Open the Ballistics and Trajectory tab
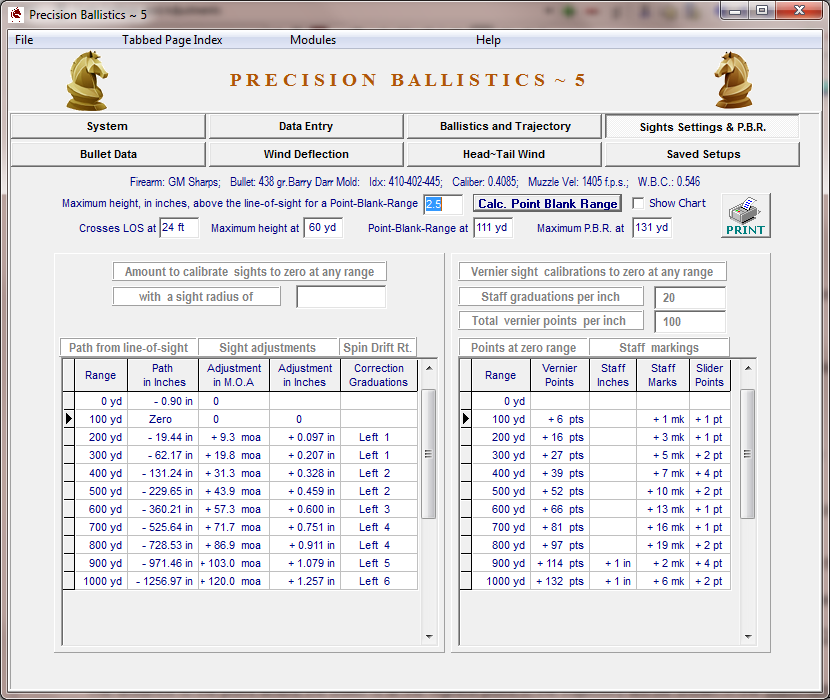This screenshot has height=700, width=830. 505,126
